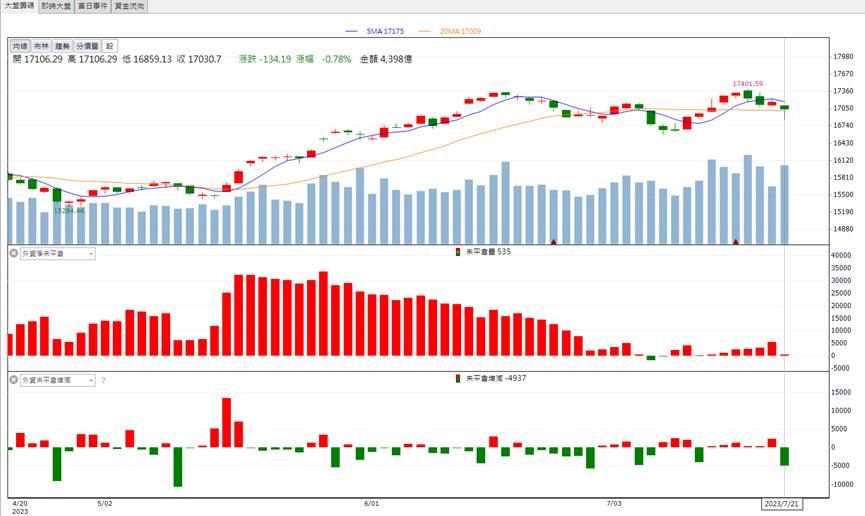
Task: Toggle the 趨勢 trend overlay
Action: point(62,46)
